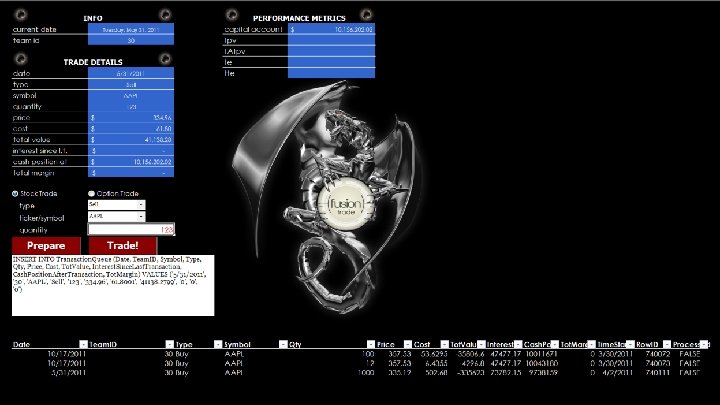Viewport: 720px width, 405px height.
Task: Click Price cell 335.12
Action: (399, 372)
